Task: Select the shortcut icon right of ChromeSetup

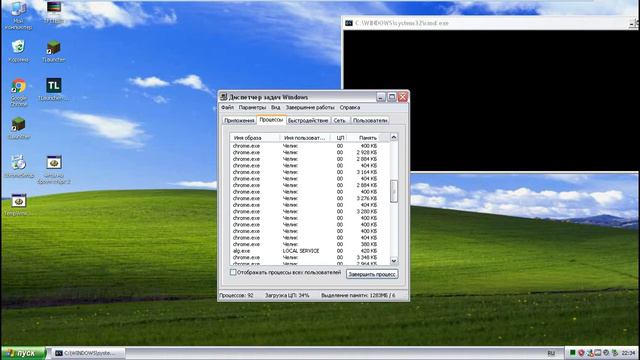Action: 53,169
